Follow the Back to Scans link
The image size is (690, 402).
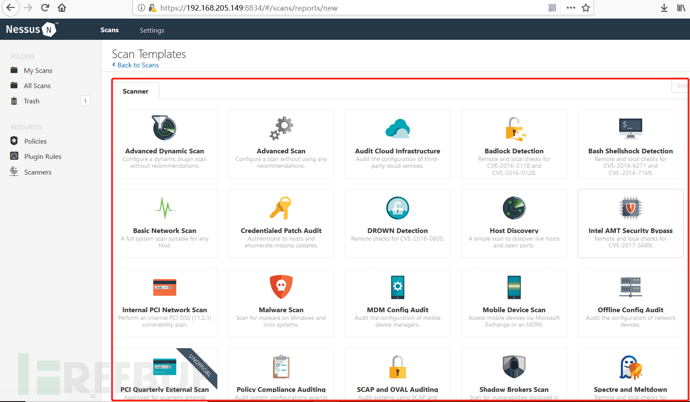tap(136, 65)
